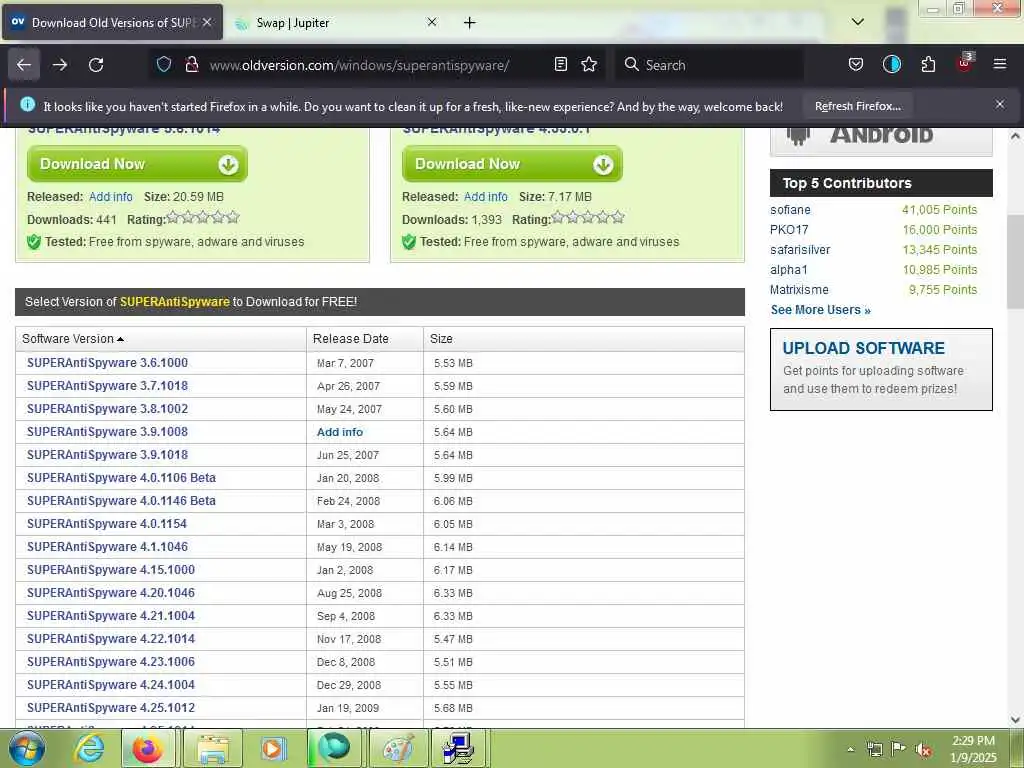1024x768 pixels.
Task: Open the UPLOAD SOFTWARE banner
Action: 881,370
